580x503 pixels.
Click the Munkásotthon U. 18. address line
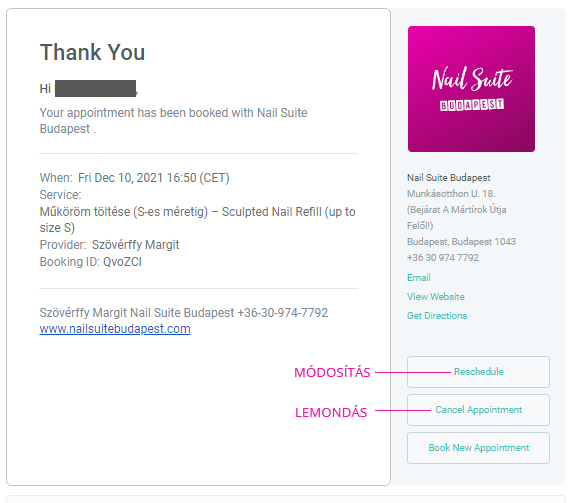451,194
